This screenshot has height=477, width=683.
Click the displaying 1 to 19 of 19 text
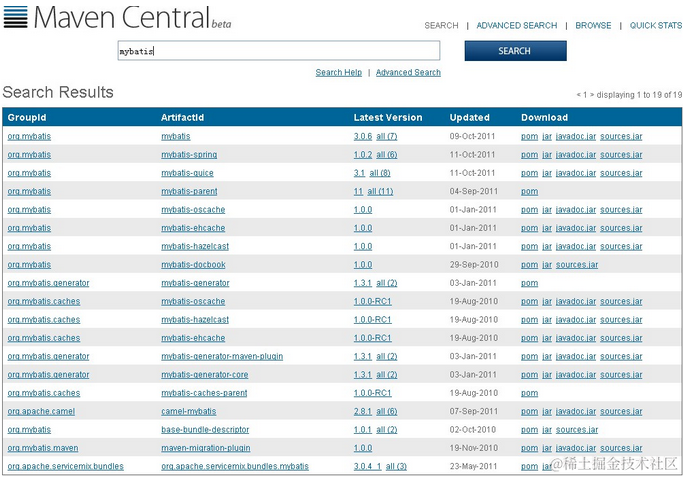(639, 95)
